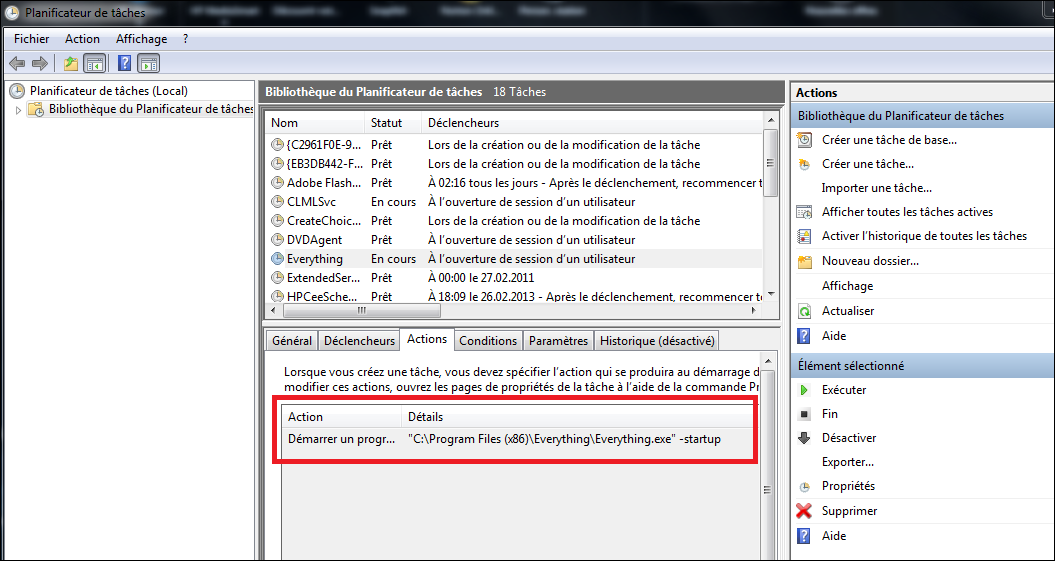Click the Désactiver down-arrow icon
Image resolution: width=1055 pixels, height=561 pixels.
point(804,438)
